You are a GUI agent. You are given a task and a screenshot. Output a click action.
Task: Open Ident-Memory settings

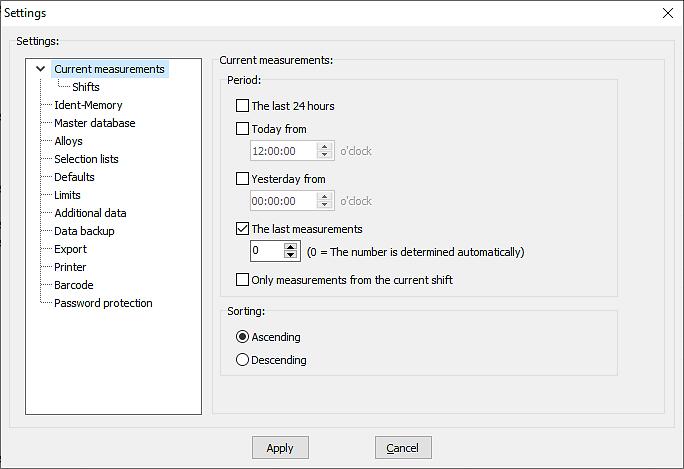[x=88, y=105]
